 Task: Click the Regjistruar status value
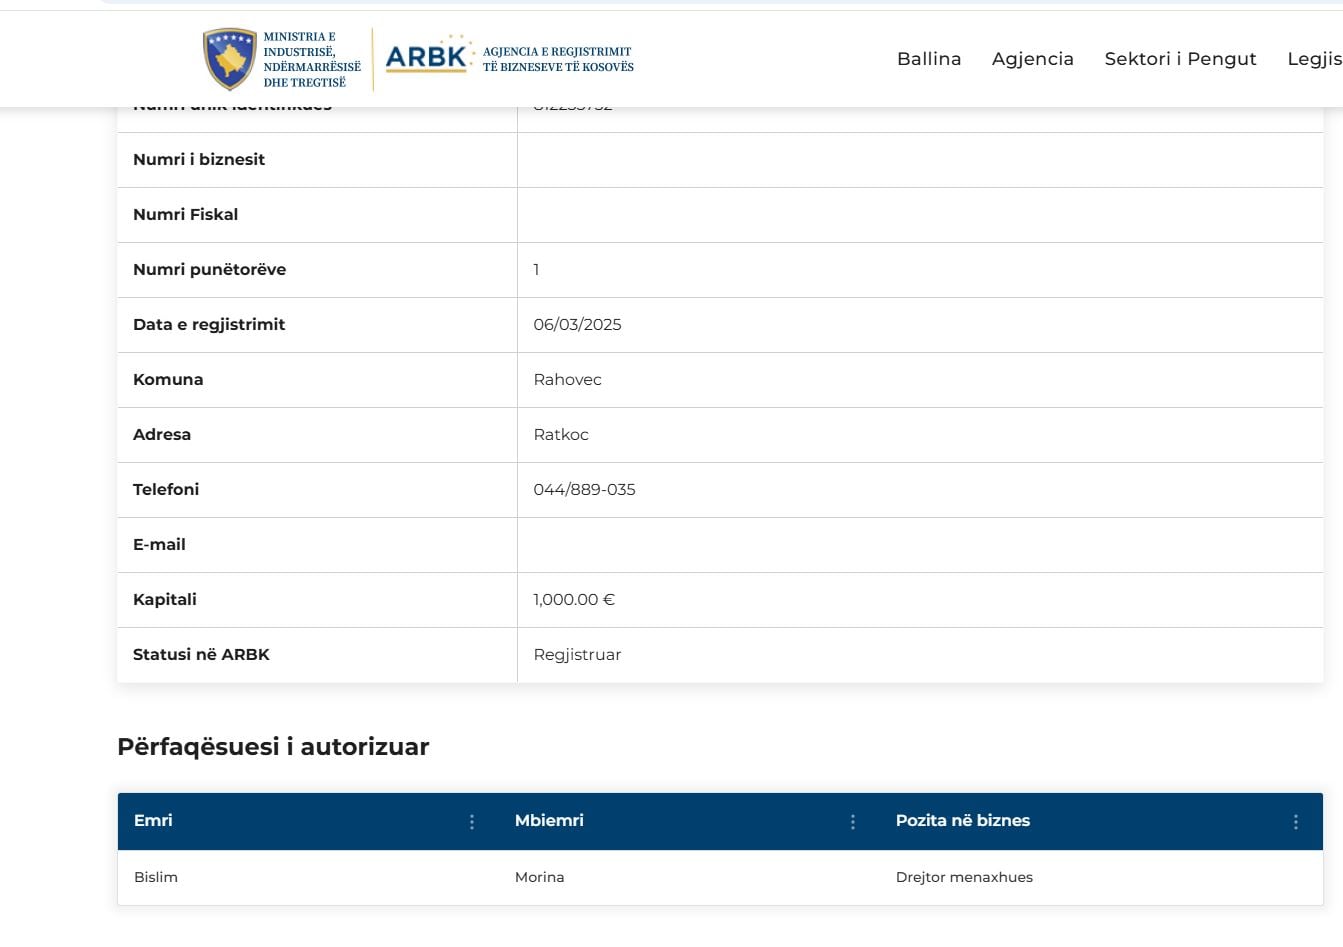577,655
